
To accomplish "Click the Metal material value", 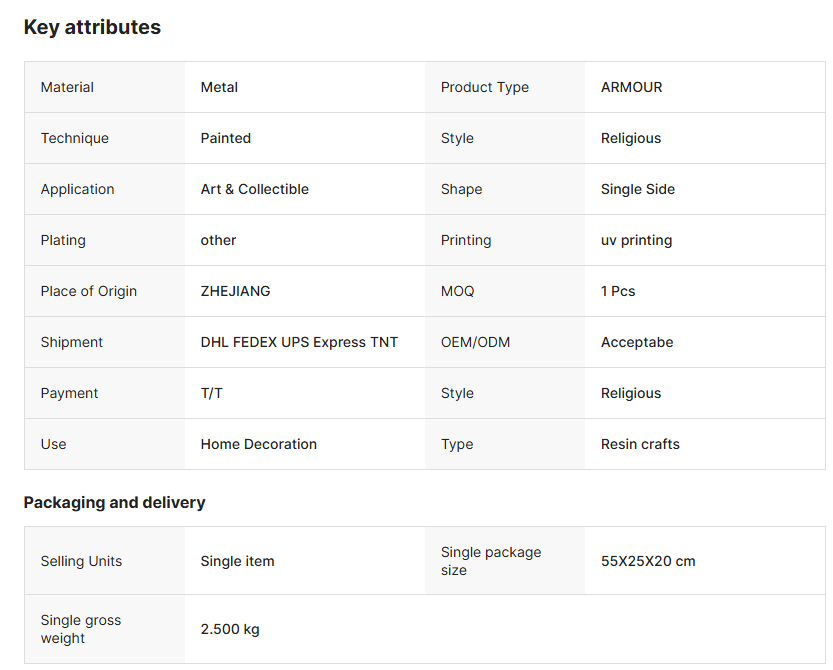I will click(x=219, y=87).
